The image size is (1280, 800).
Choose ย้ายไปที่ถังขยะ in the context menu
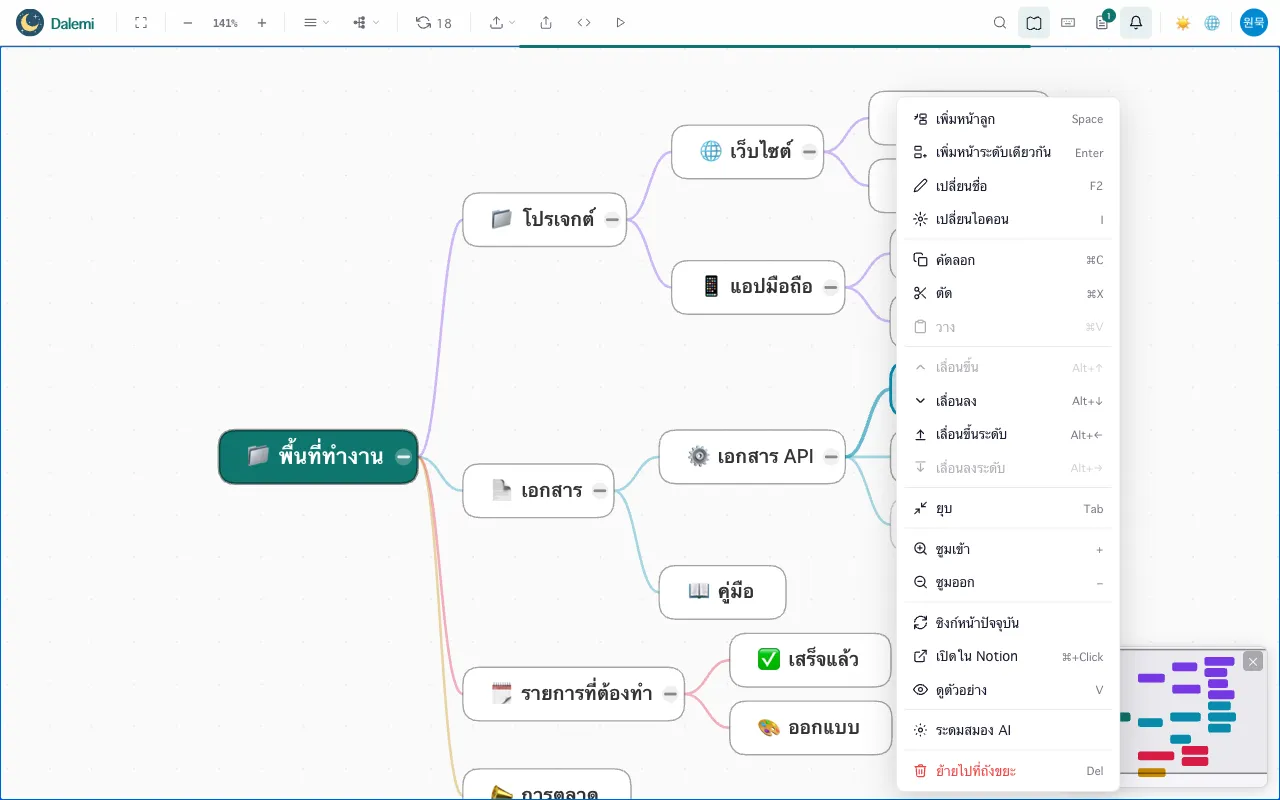point(1008,771)
